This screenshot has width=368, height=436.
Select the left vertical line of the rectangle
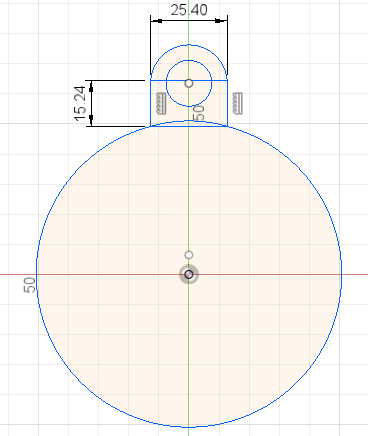[151, 103]
